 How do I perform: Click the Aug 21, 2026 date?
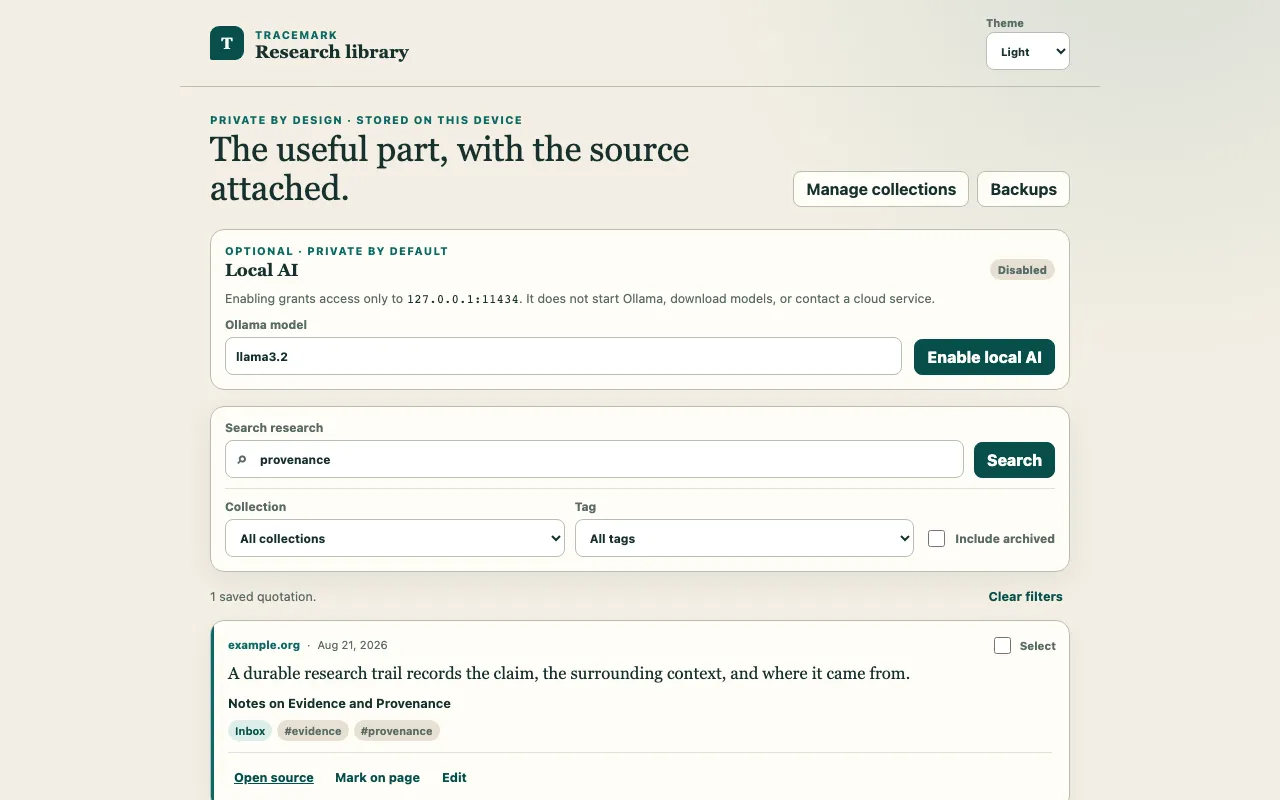pyautogui.click(x=352, y=645)
